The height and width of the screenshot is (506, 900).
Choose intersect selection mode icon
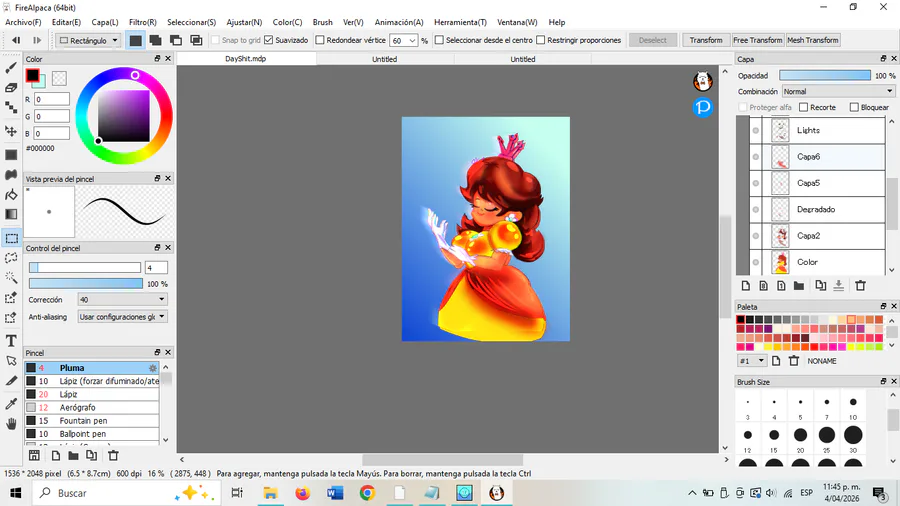196,40
